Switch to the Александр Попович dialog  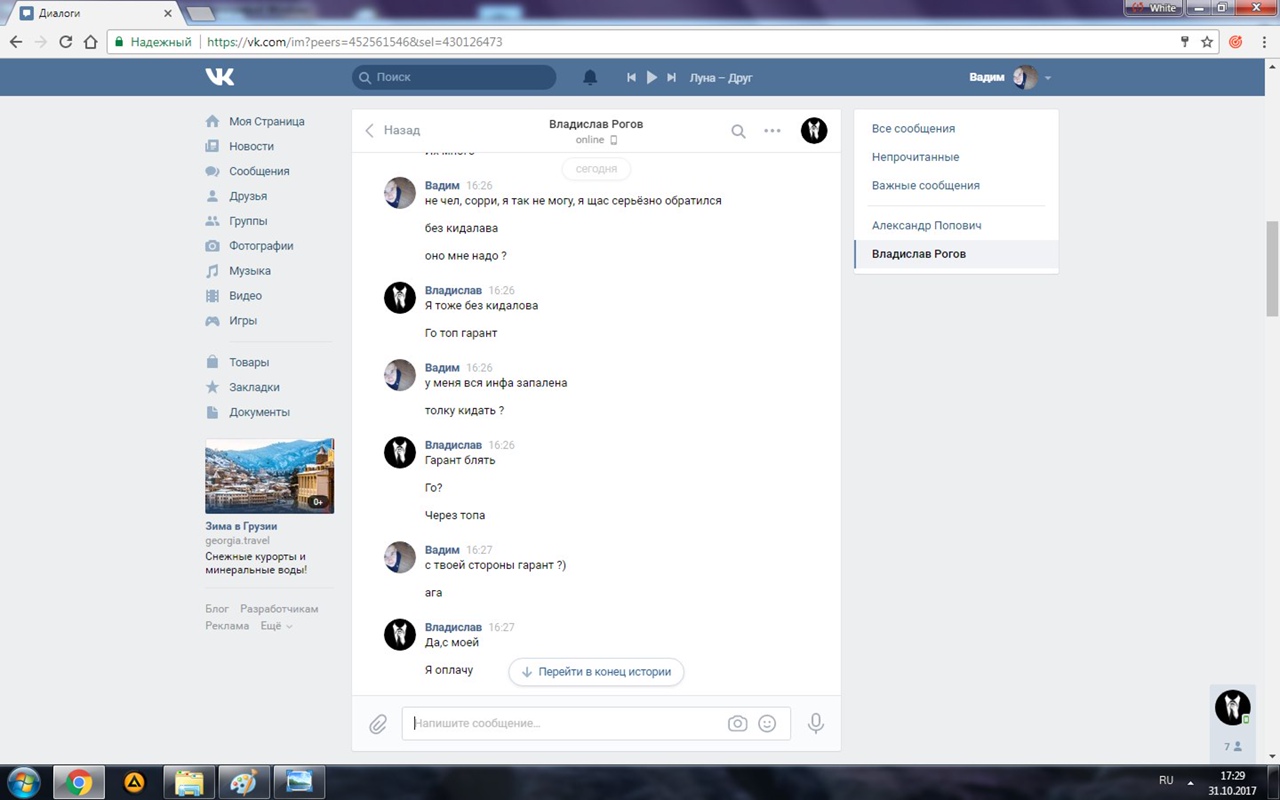click(926, 226)
